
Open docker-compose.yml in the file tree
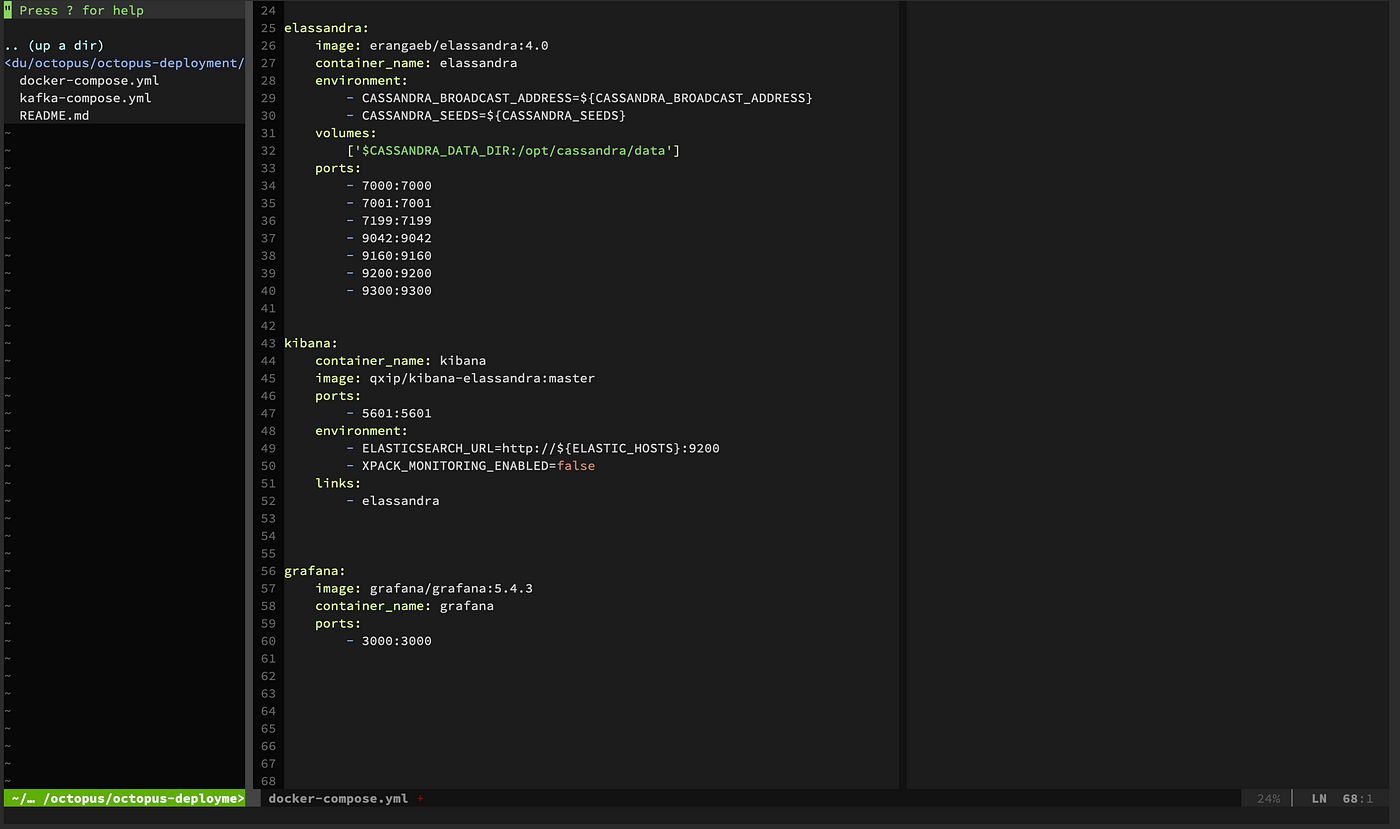click(89, 81)
